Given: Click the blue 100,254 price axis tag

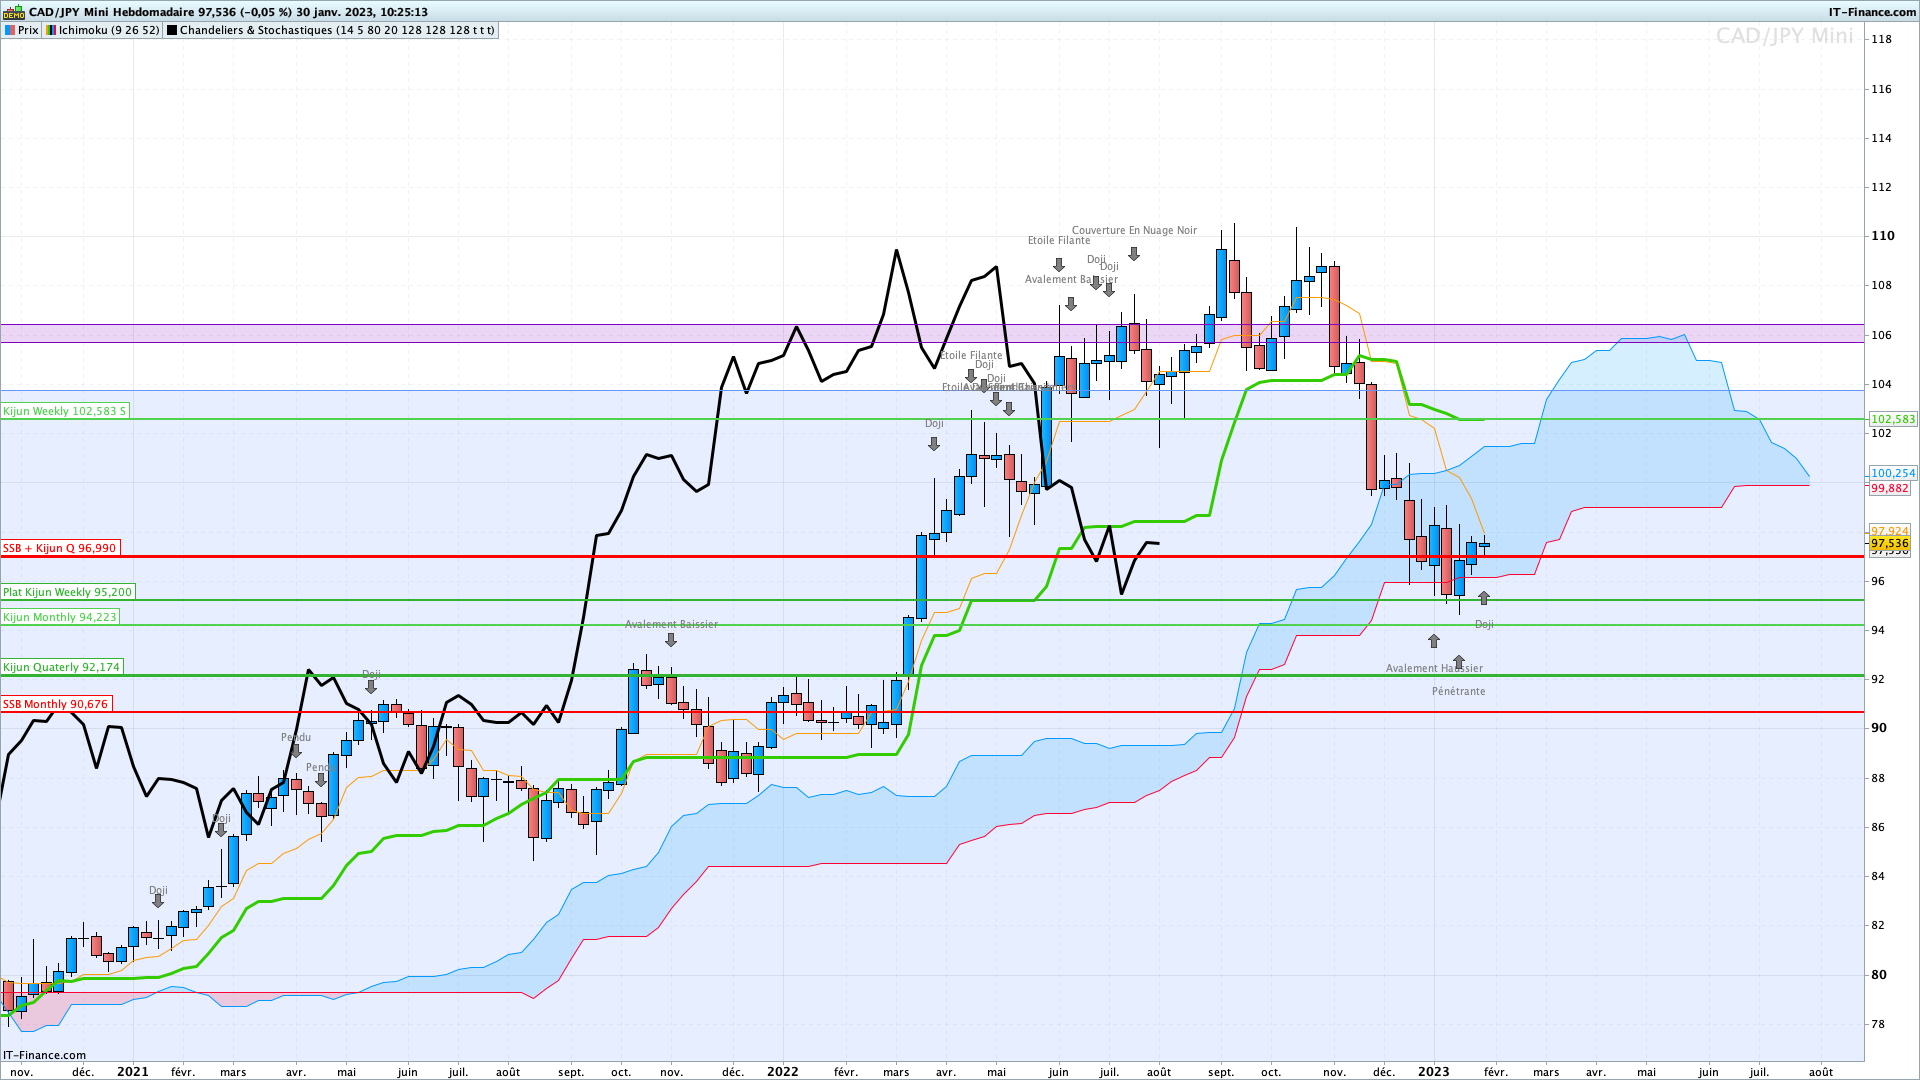Looking at the screenshot, I should pyautogui.click(x=1892, y=474).
